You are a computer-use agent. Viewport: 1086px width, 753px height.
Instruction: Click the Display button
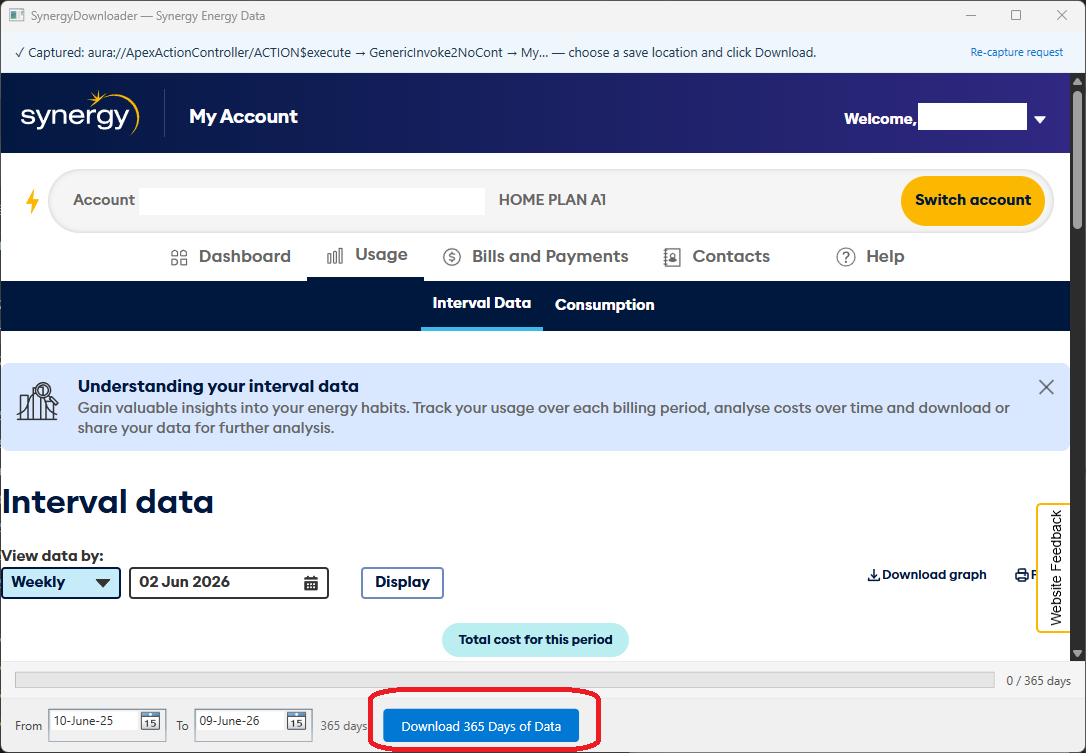[402, 583]
